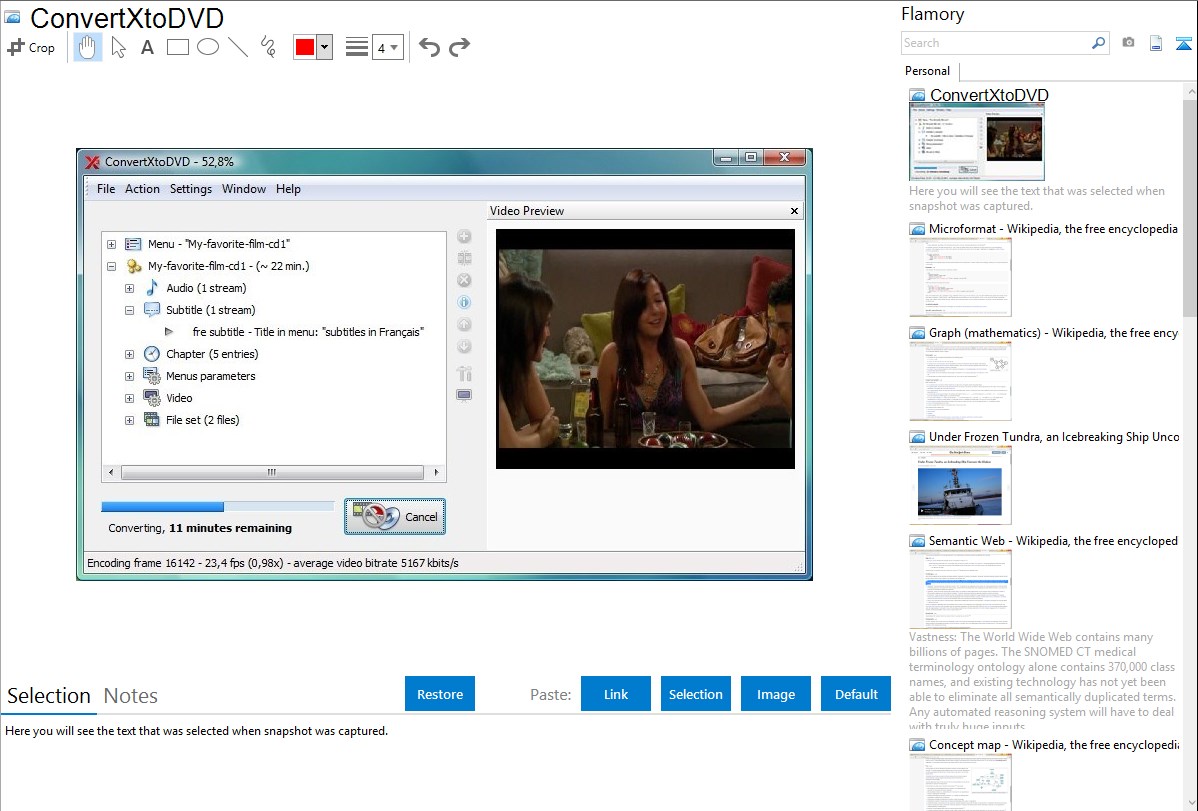Click the Link paste button
Screen dimensions: 1198x811
click(x=616, y=694)
